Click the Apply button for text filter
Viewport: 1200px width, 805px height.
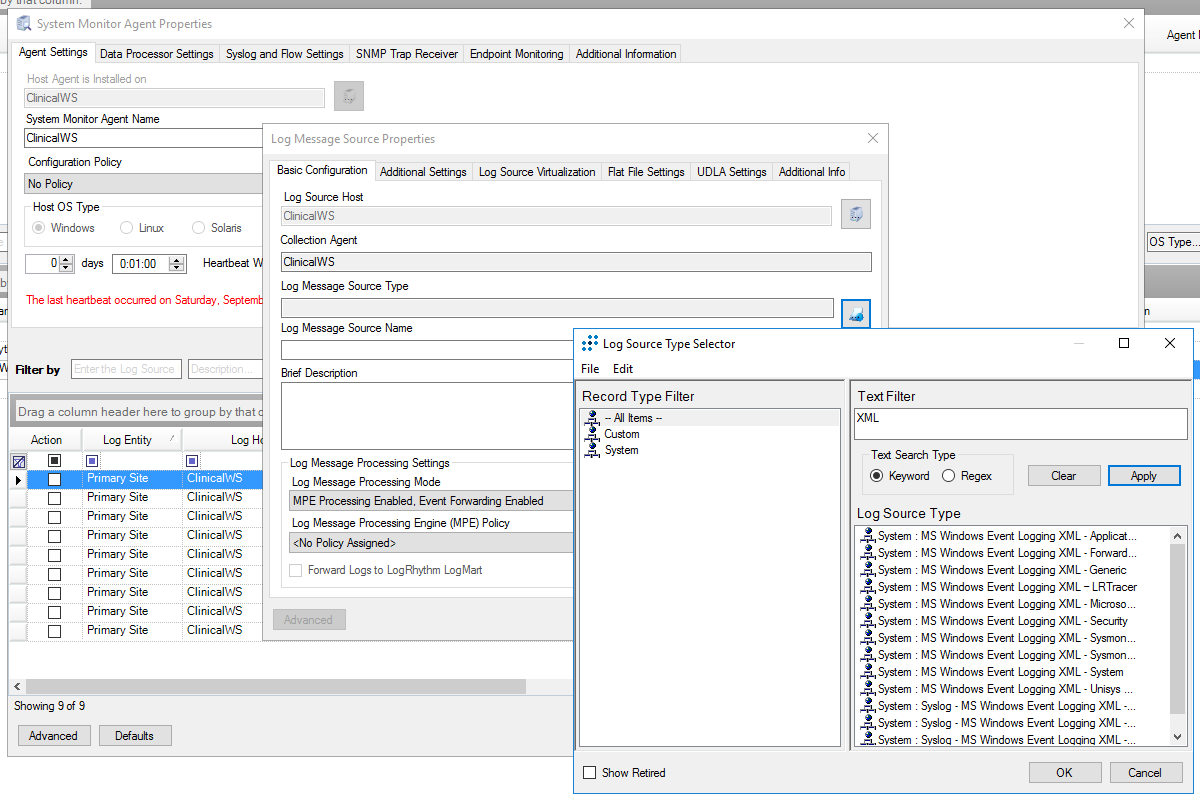pos(1143,476)
